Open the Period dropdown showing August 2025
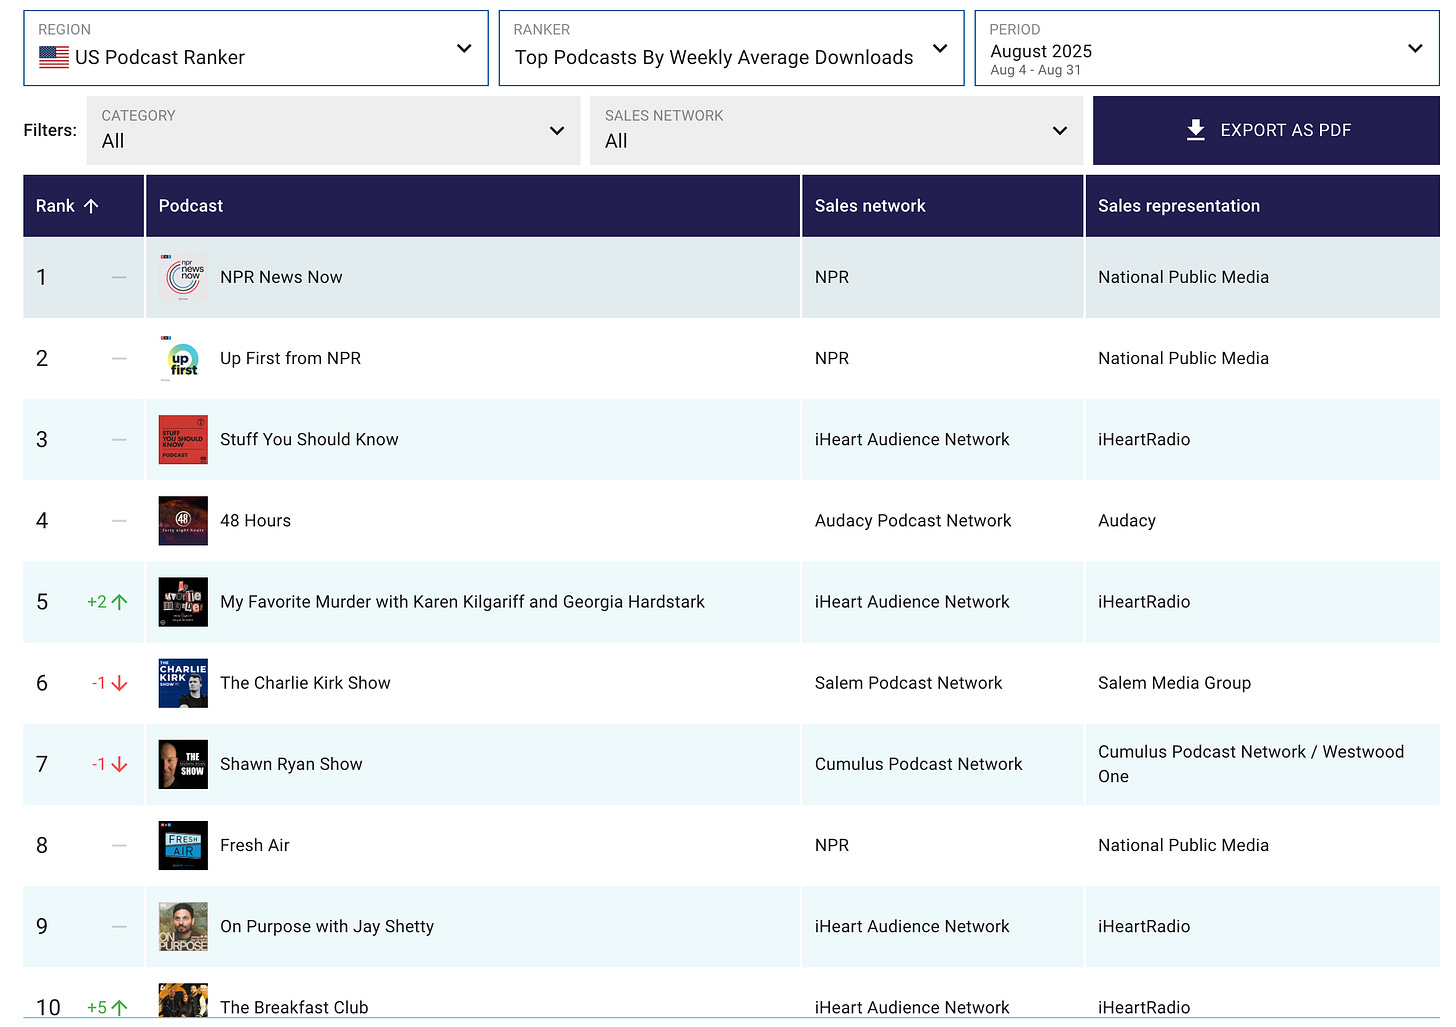The image size is (1456, 1027). (x=1207, y=48)
